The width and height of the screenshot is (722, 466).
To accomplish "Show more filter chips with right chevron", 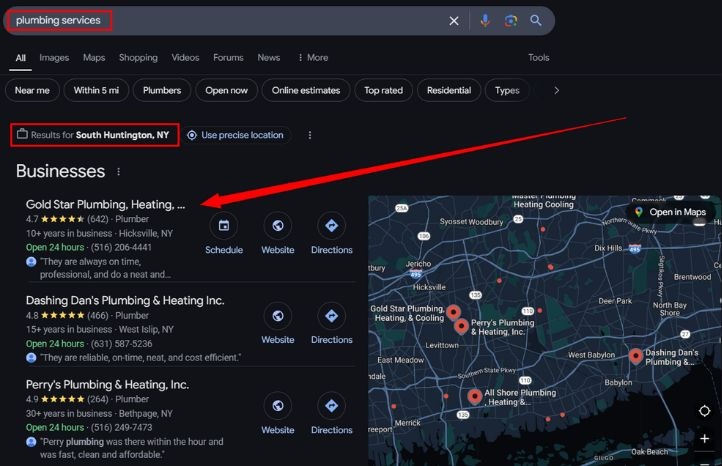I will pos(556,90).
